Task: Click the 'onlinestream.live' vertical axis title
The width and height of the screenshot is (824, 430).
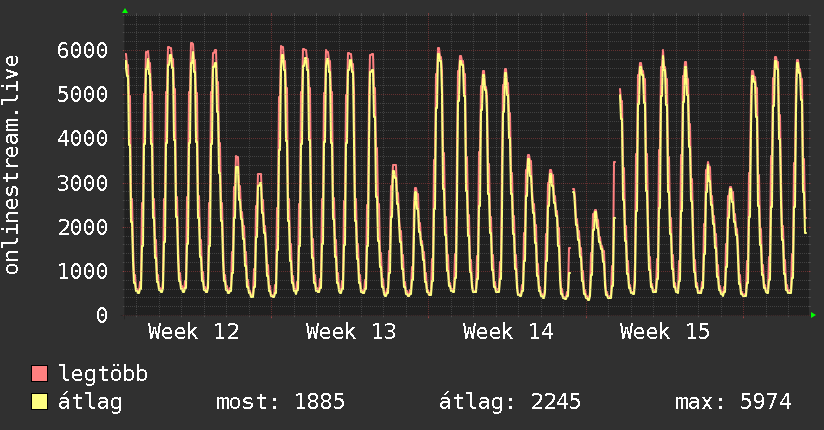Action: pos(11,165)
